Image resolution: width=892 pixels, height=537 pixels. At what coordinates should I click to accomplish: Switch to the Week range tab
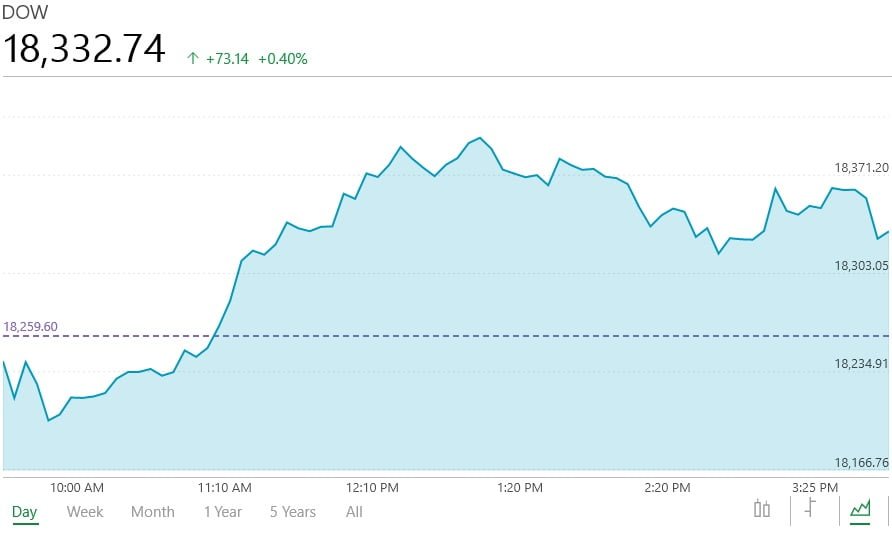point(85,512)
